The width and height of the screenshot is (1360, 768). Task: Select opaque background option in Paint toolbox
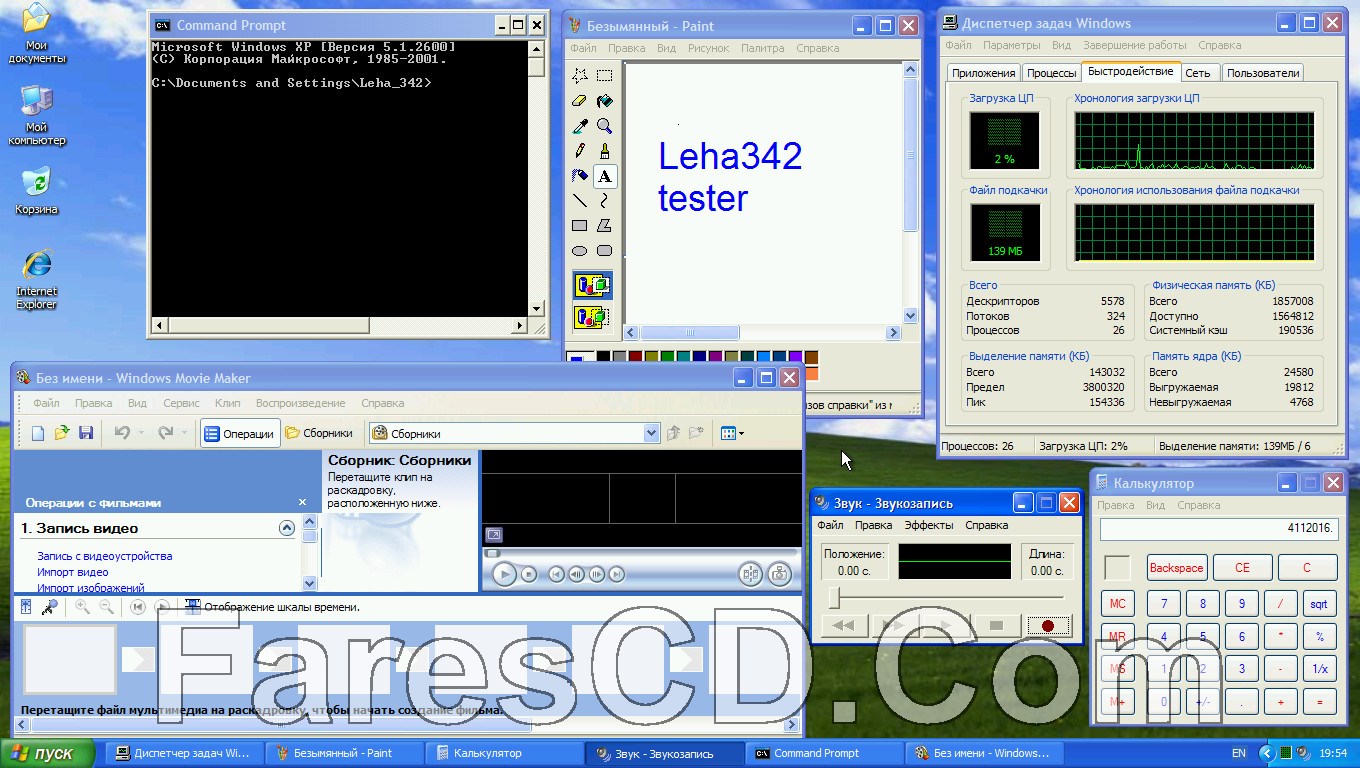click(x=592, y=286)
